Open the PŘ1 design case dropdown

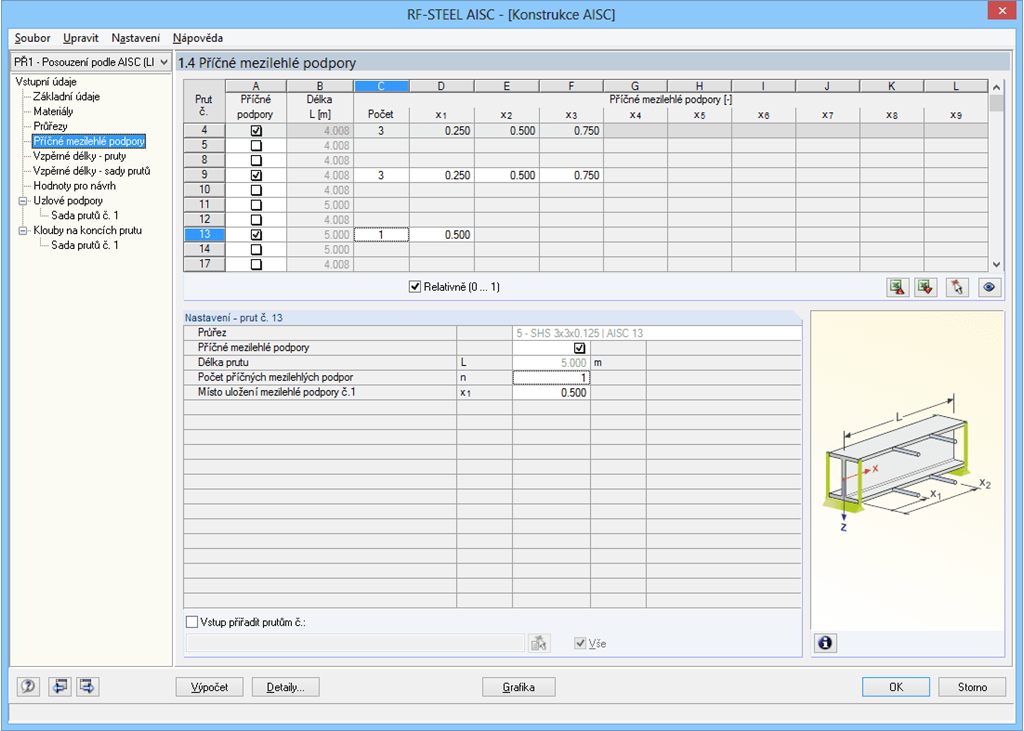pyautogui.click(x=163, y=62)
